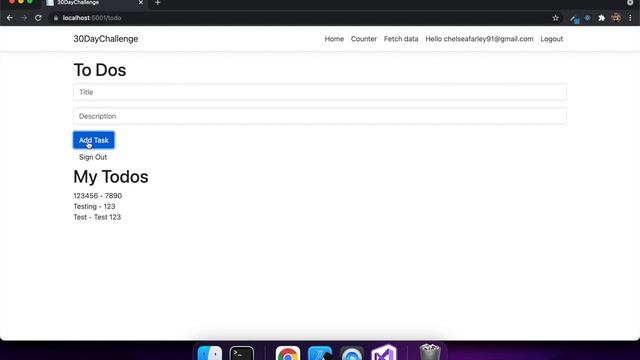The height and width of the screenshot is (360, 640).
Task: Select the '123456 - 7890' todo item
Action: (x=98, y=196)
